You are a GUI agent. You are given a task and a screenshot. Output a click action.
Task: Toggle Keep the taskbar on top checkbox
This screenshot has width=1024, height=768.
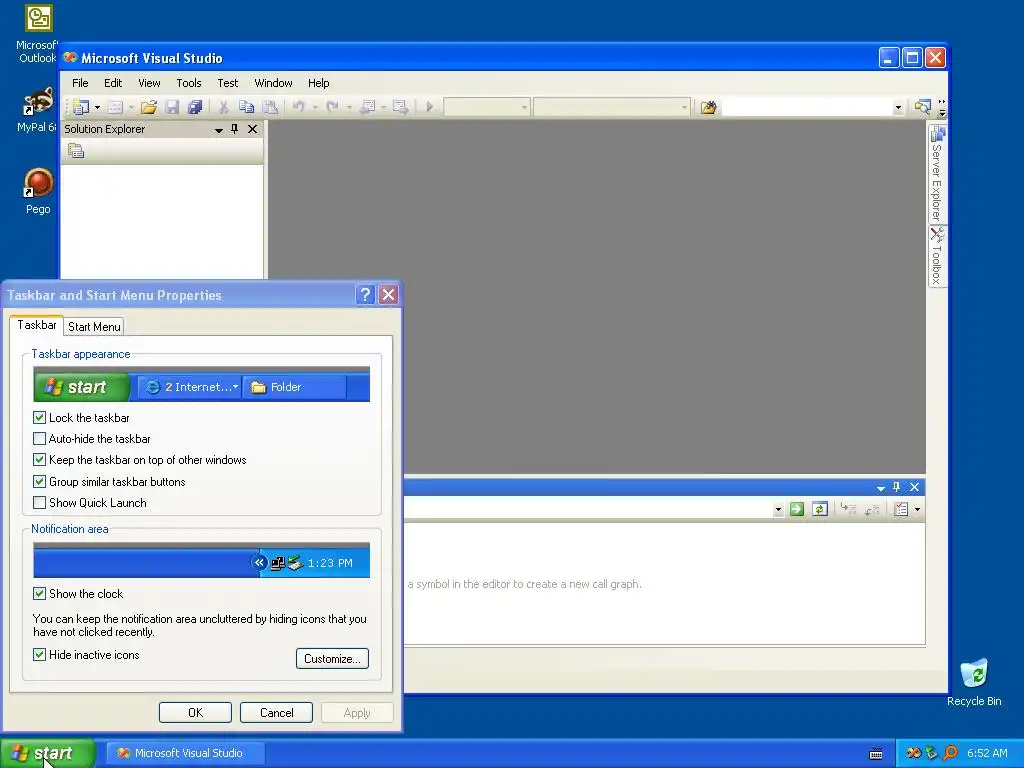point(40,460)
